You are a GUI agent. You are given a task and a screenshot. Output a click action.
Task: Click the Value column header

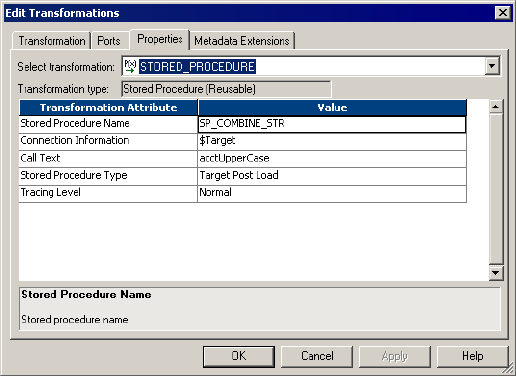[x=332, y=108]
